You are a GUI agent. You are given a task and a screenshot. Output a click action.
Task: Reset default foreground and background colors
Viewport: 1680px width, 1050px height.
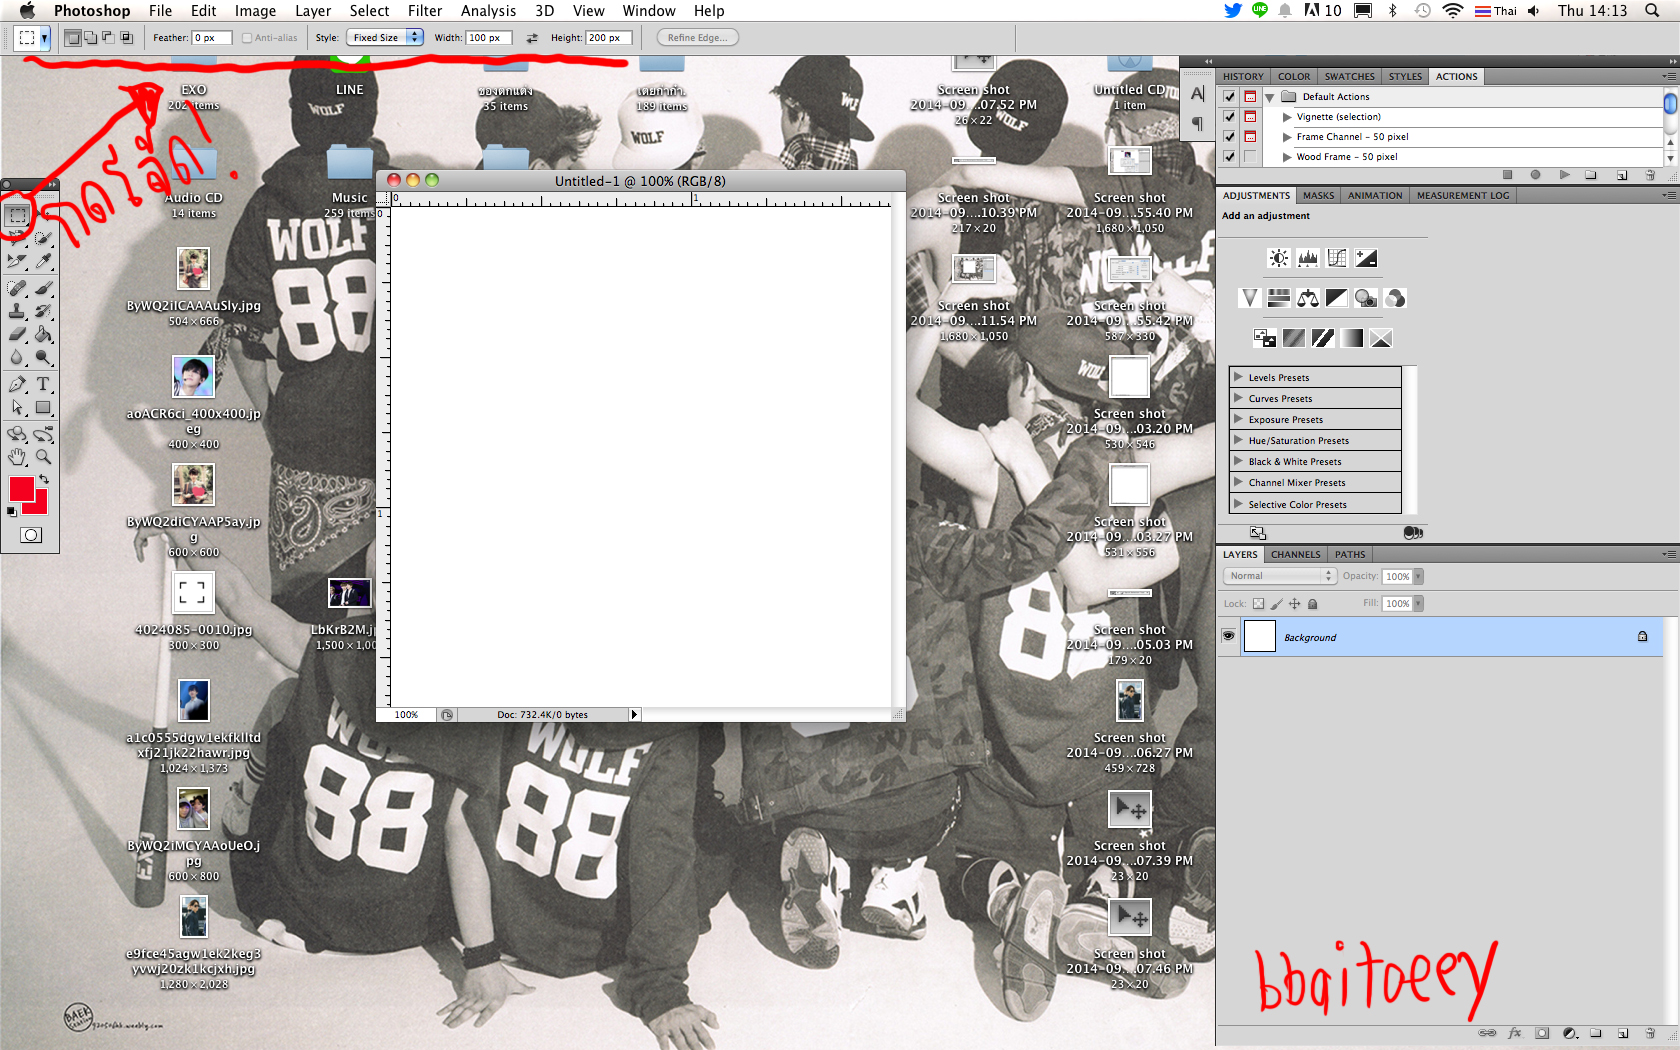pos(12,512)
